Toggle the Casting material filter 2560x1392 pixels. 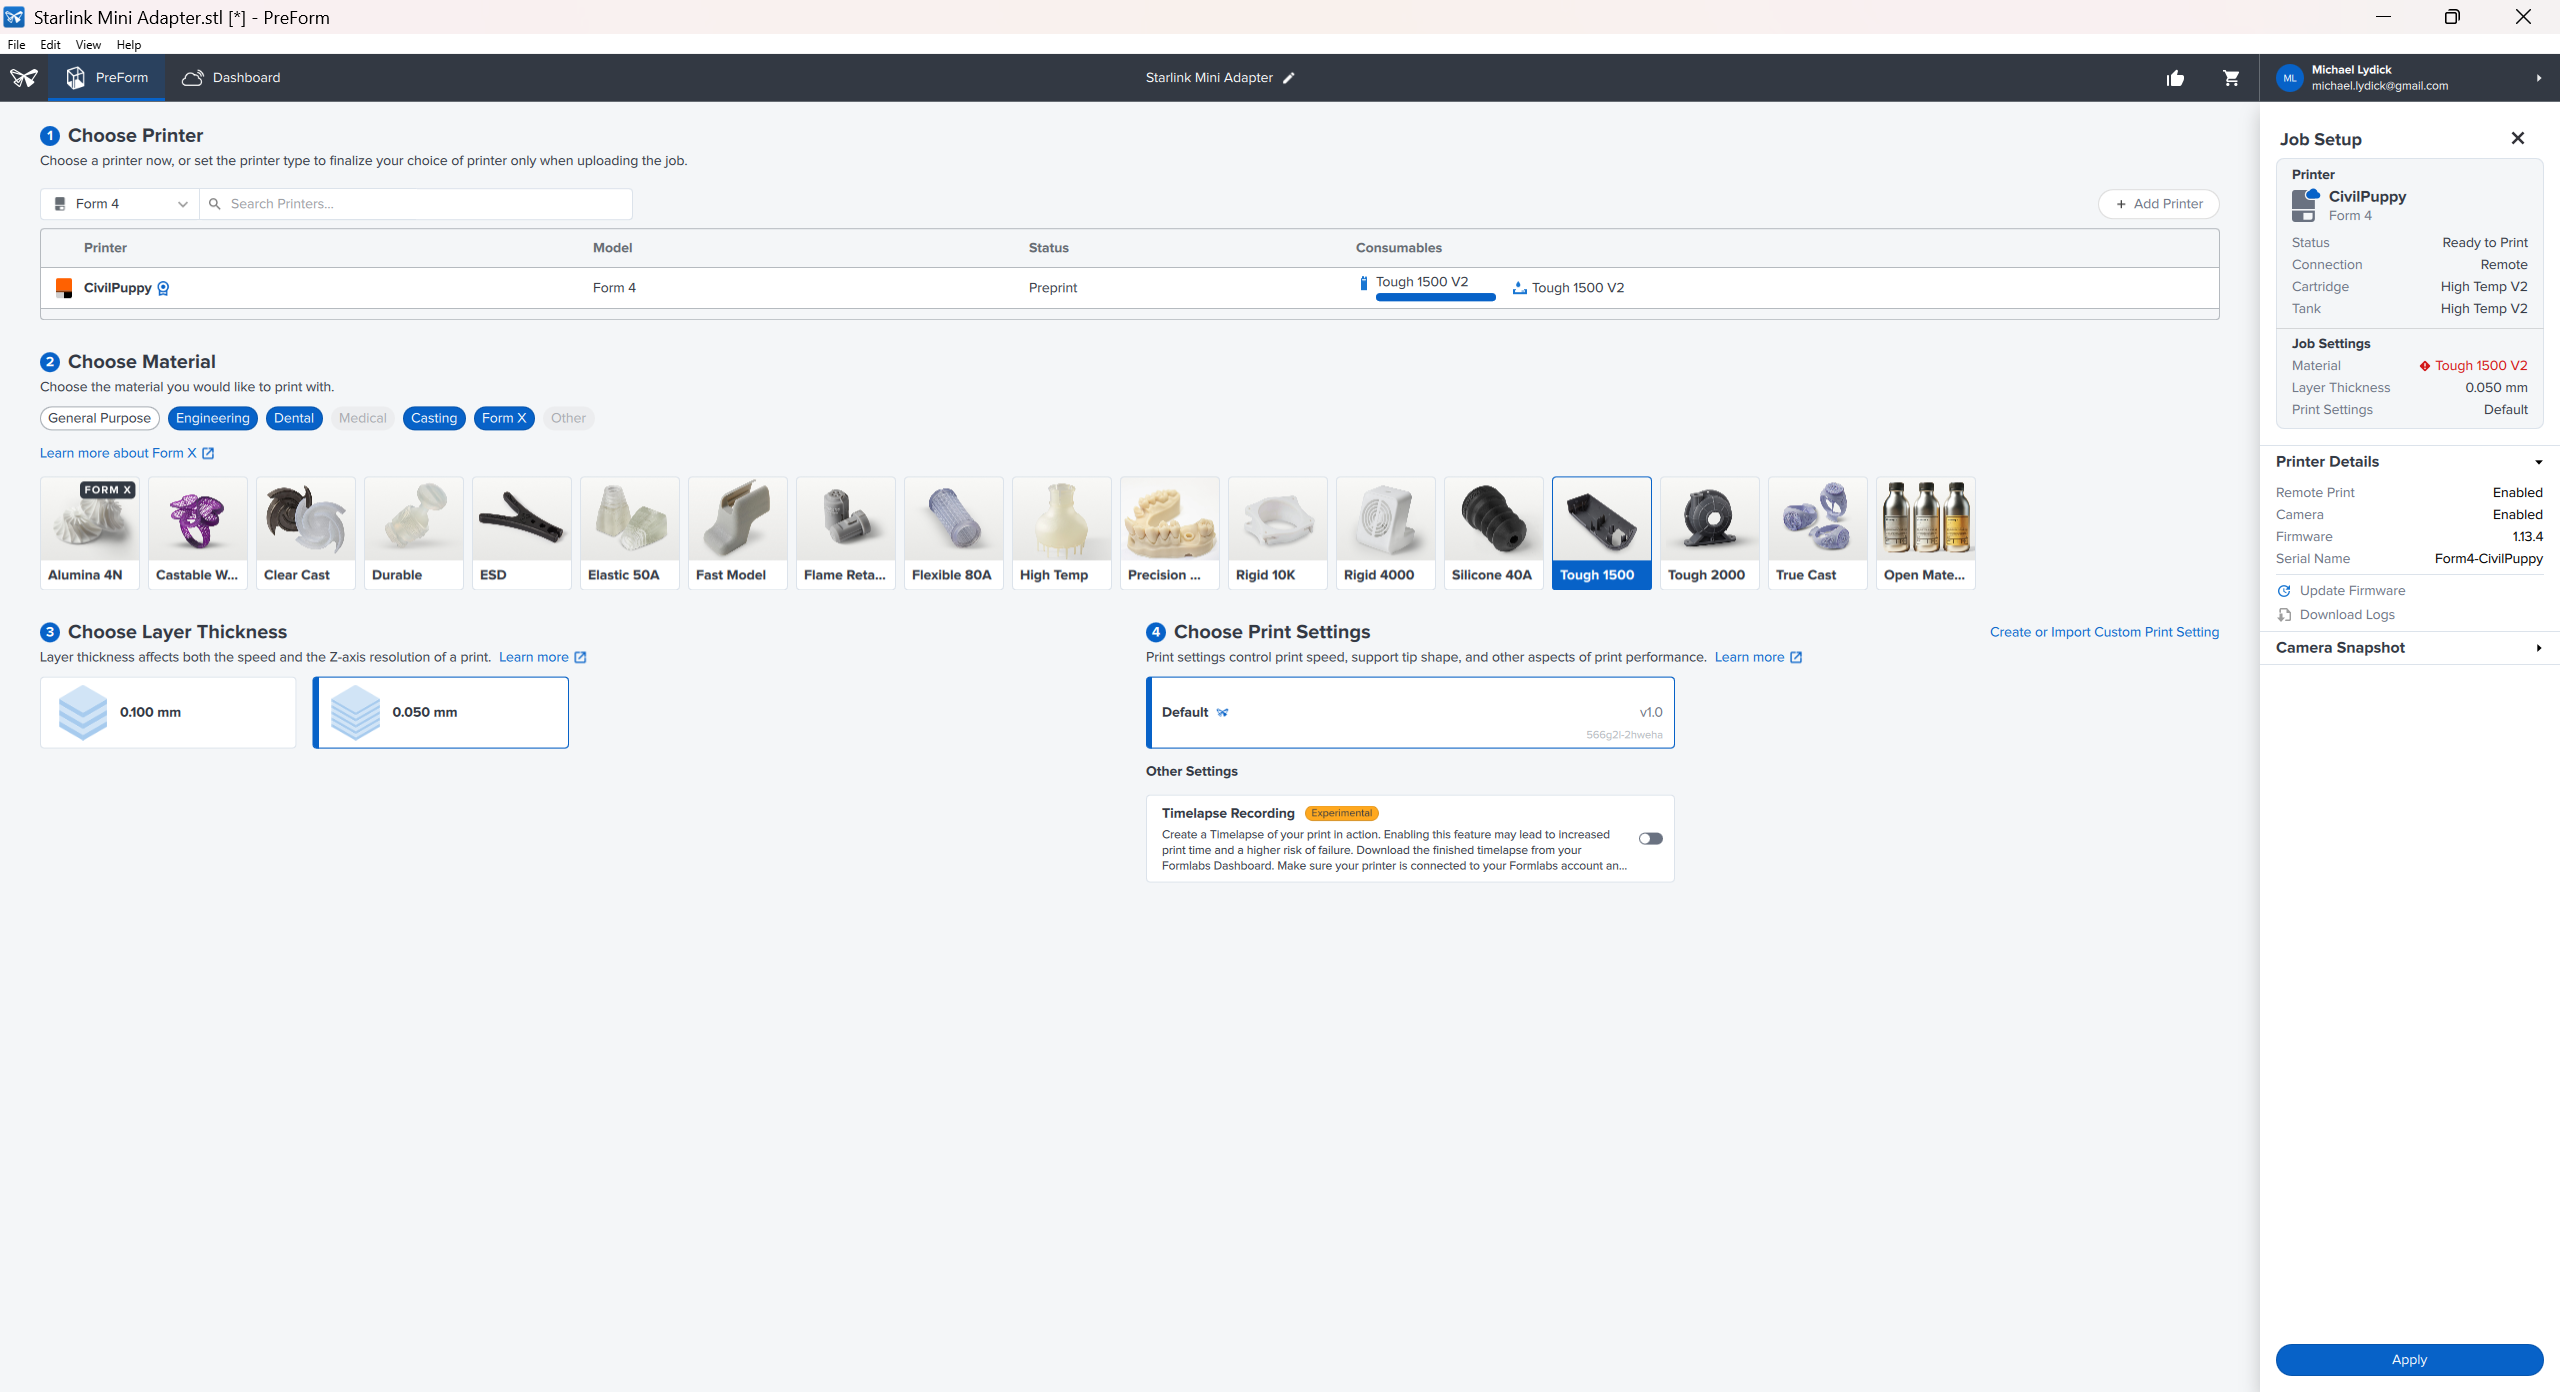[x=434, y=418]
